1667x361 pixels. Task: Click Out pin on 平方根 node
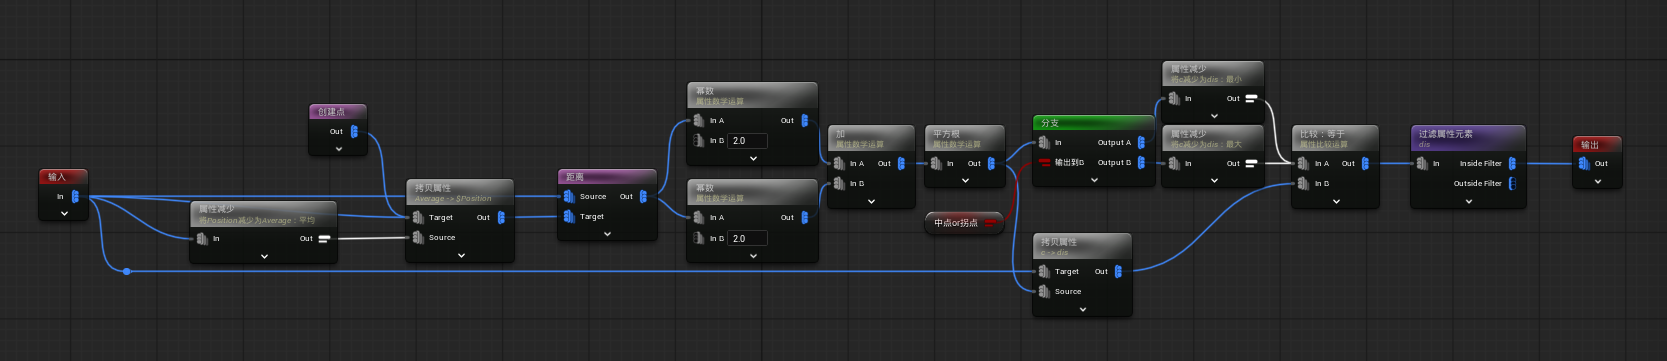click(x=991, y=163)
